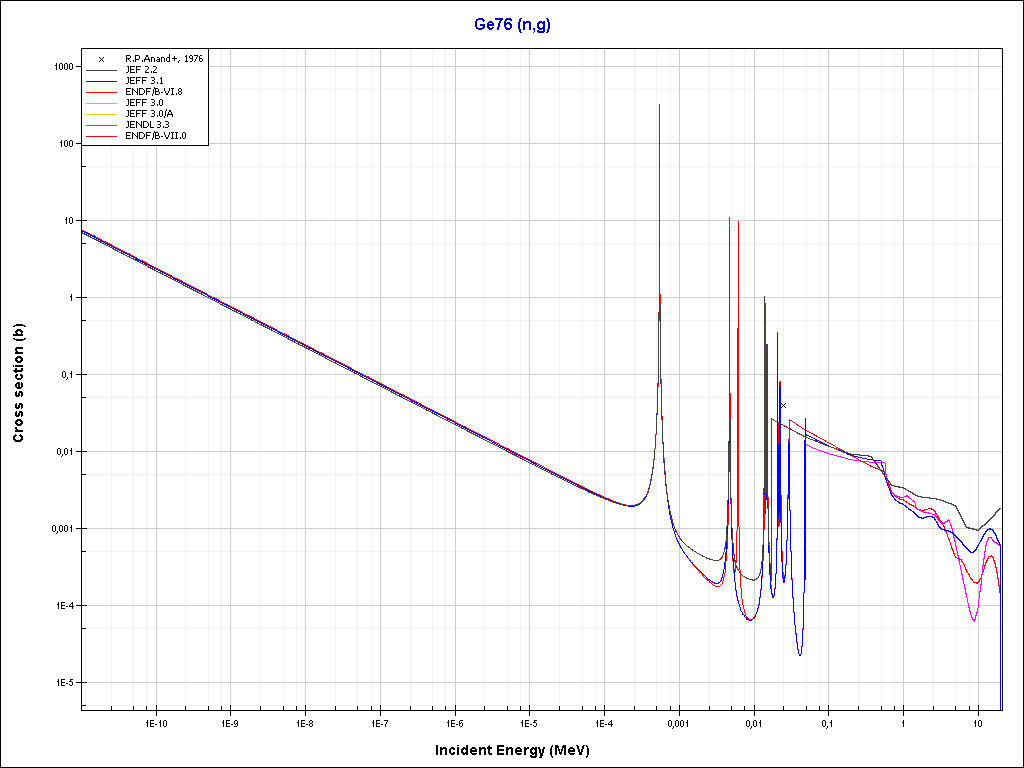Click the cross marker for R.P.Anand+ in legend
The height and width of the screenshot is (768, 1024).
[x=101, y=59]
